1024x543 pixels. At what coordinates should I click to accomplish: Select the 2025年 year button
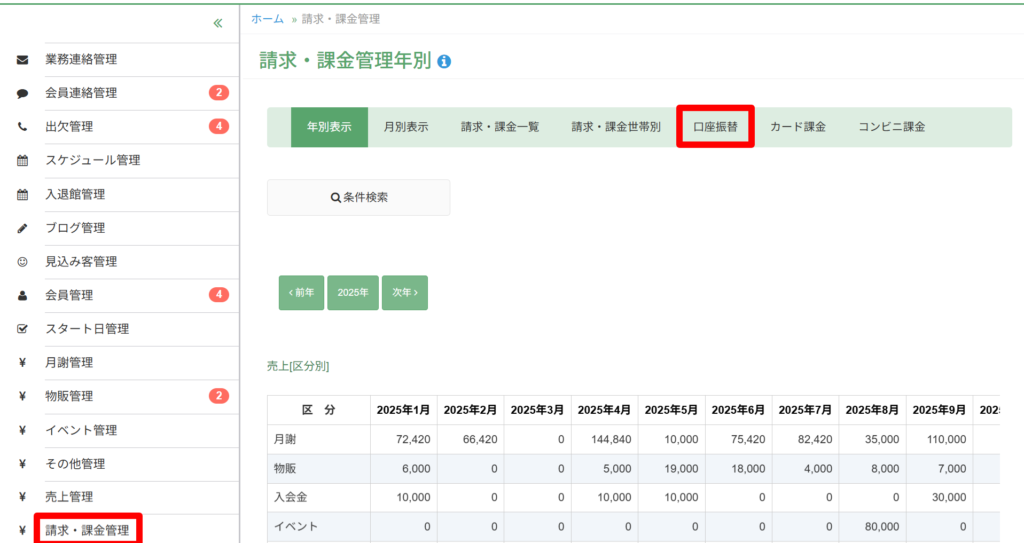pos(352,293)
